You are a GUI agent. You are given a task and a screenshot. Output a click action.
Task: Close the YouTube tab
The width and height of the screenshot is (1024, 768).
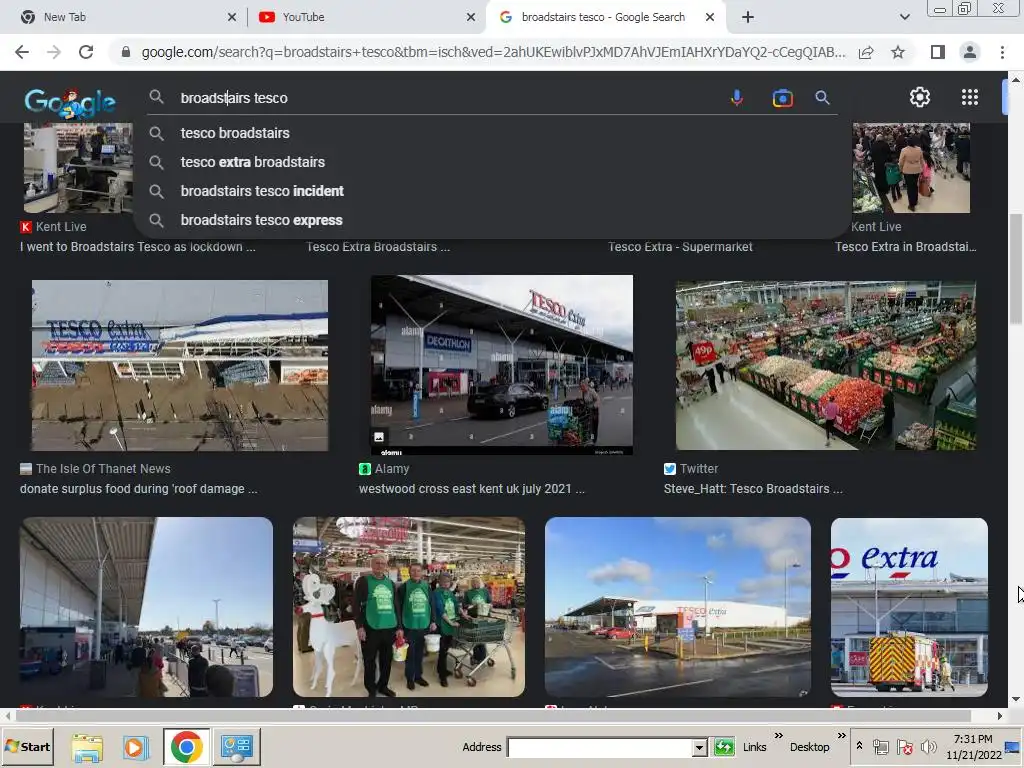[471, 17]
